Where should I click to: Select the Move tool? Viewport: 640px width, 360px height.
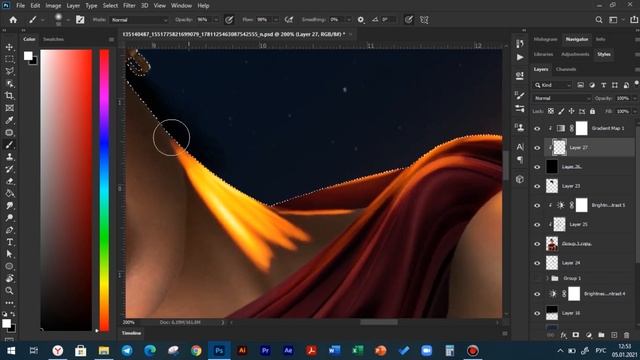coord(9,47)
